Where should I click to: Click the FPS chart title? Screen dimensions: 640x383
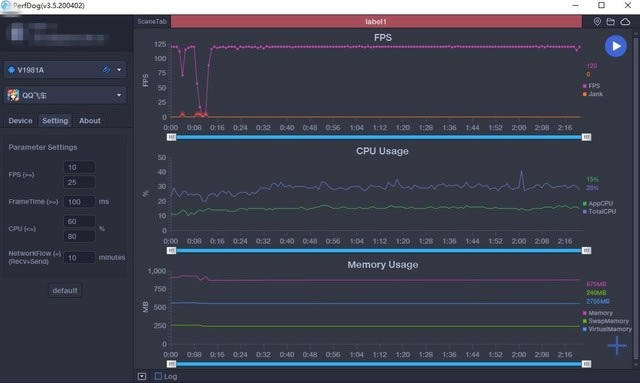pos(383,38)
